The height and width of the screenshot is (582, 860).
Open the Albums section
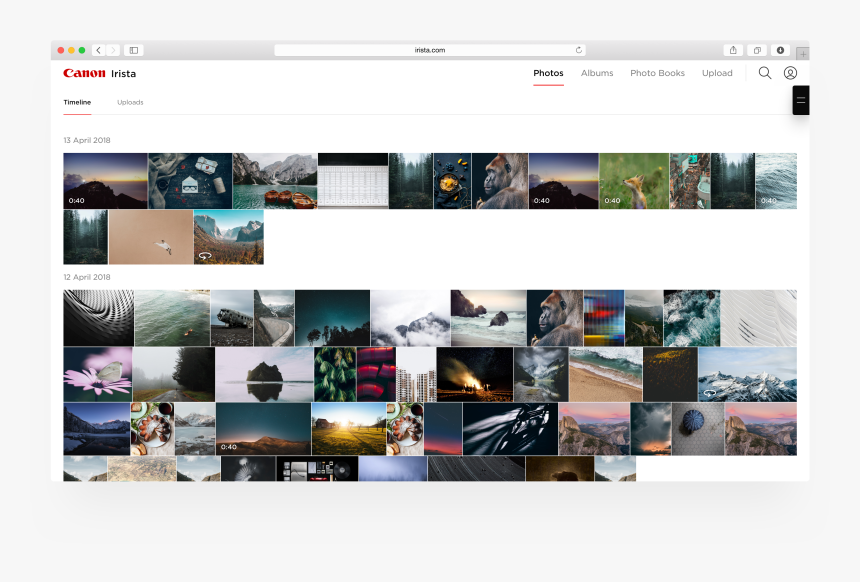tap(597, 73)
